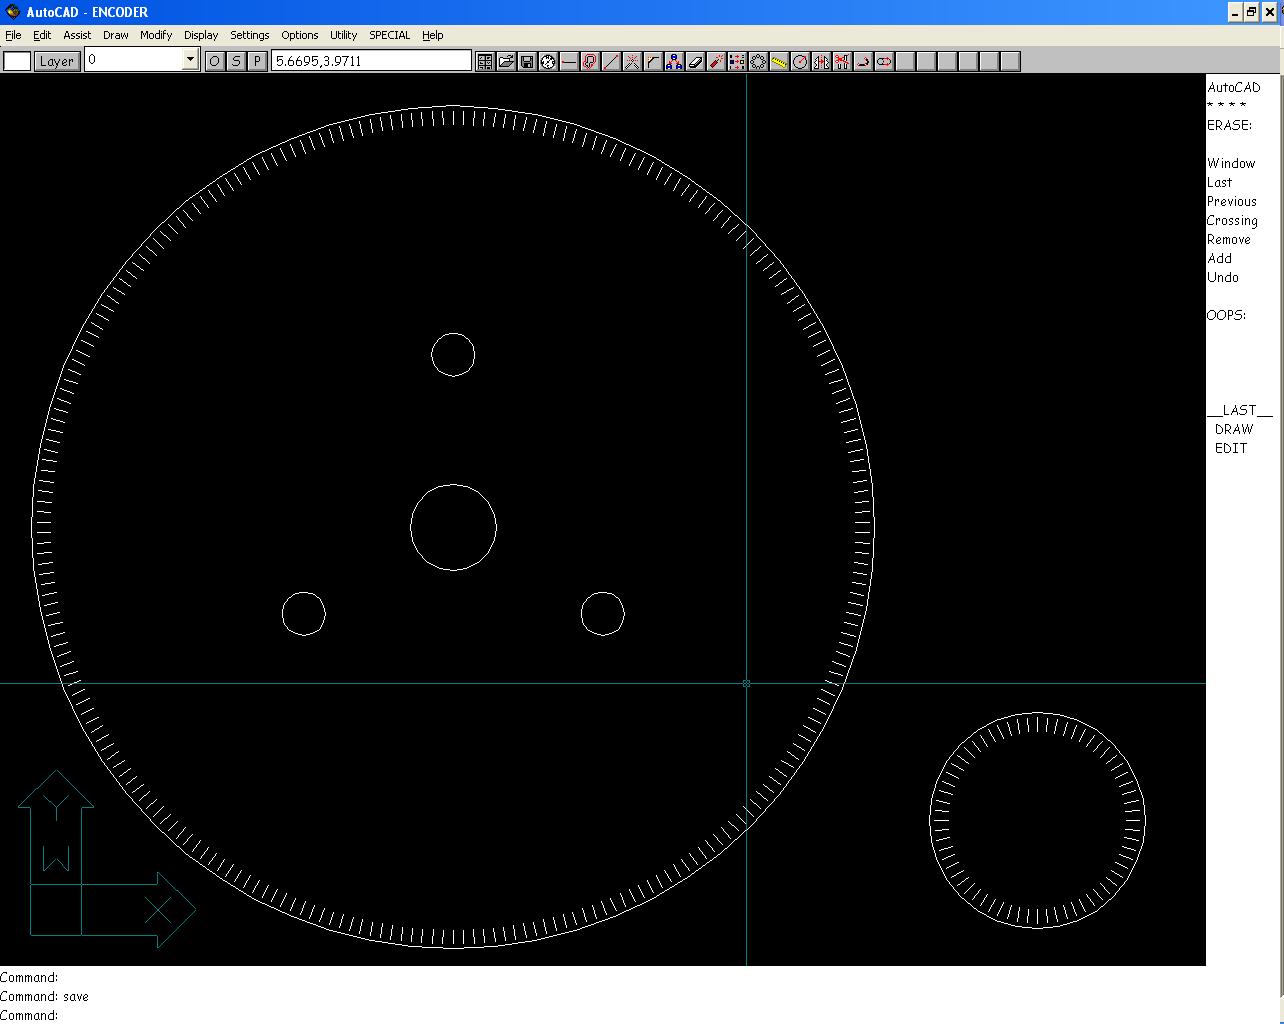Open the Edit menu
1284x1024 pixels.
[x=42, y=35]
